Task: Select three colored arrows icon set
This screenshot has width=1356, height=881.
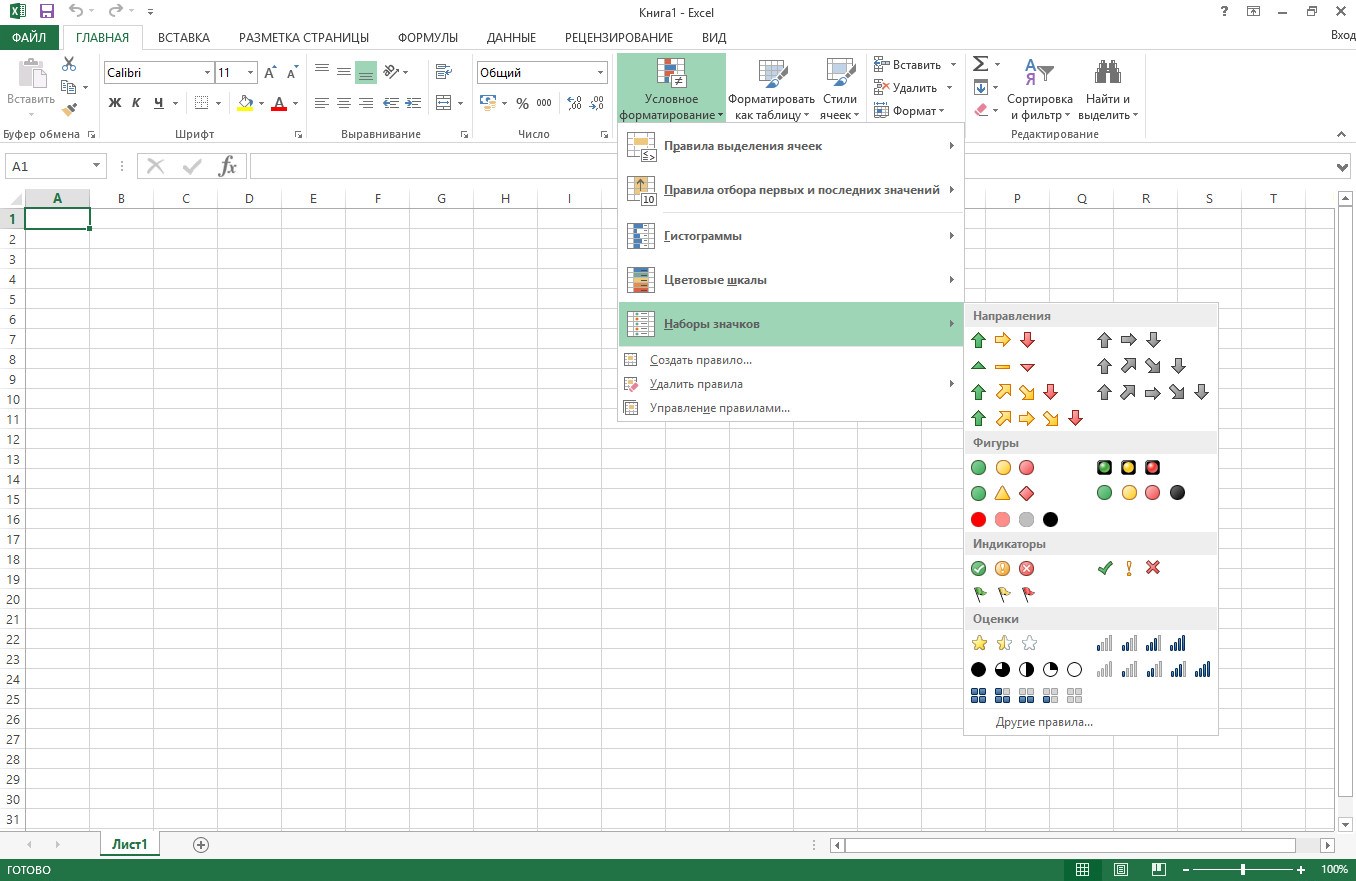Action: point(1003,340)
